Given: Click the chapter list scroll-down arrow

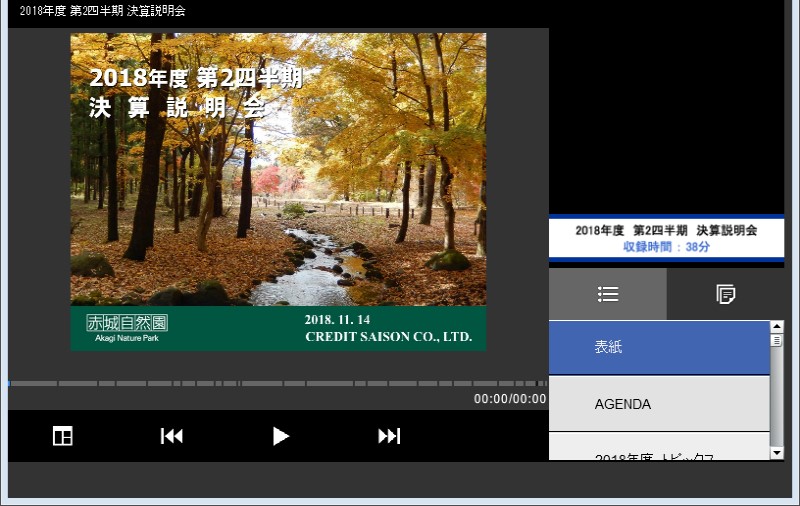Looking at the screenshot, I should [x=777, y=452].
